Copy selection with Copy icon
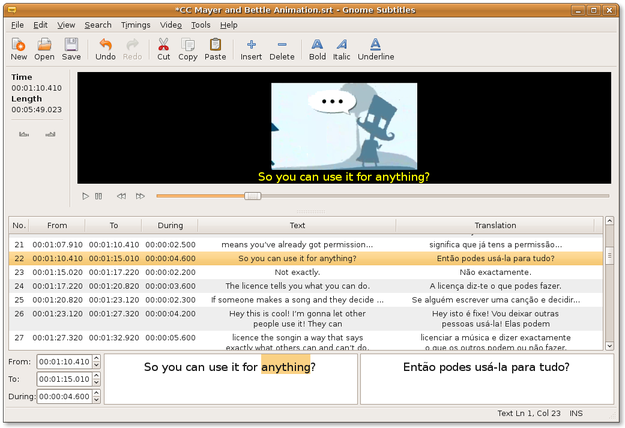Viewport: 625px width, 428px height. click(188, 49)
